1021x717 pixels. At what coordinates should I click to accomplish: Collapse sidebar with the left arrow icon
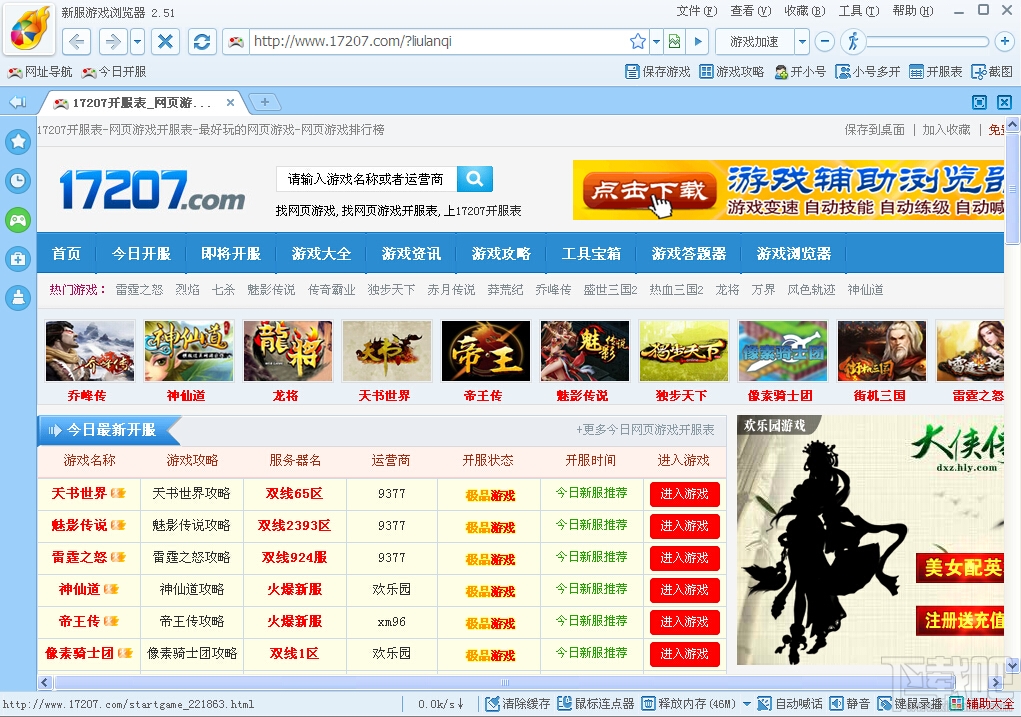coord(18,102)
